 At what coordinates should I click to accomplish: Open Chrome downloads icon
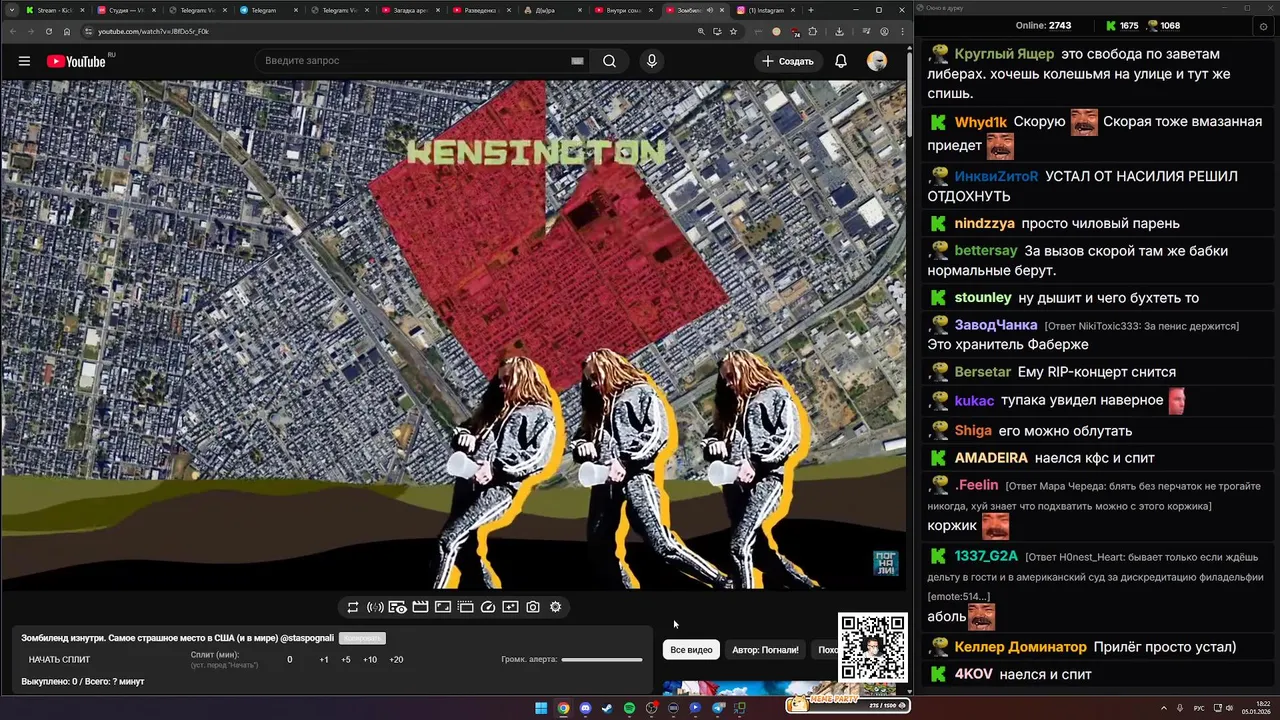tap(838, 31)
